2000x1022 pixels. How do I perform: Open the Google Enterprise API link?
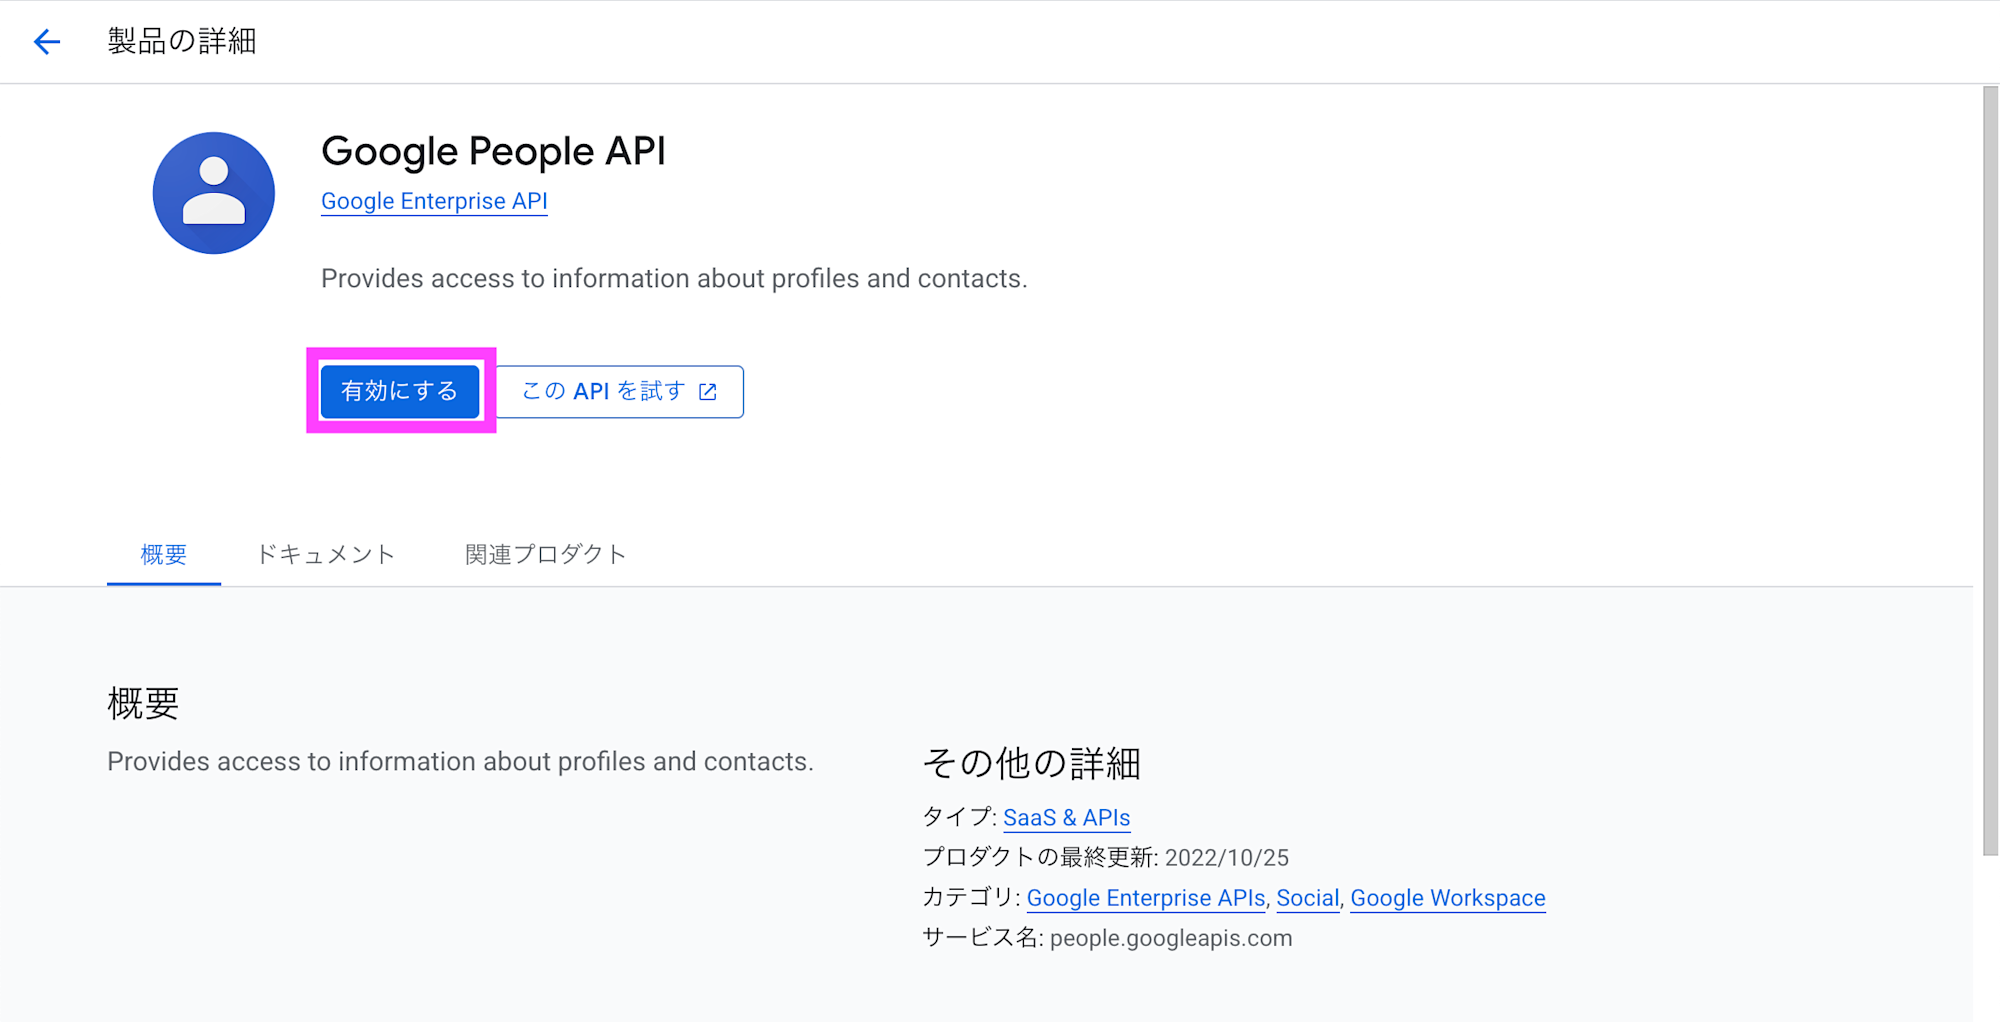434,201
